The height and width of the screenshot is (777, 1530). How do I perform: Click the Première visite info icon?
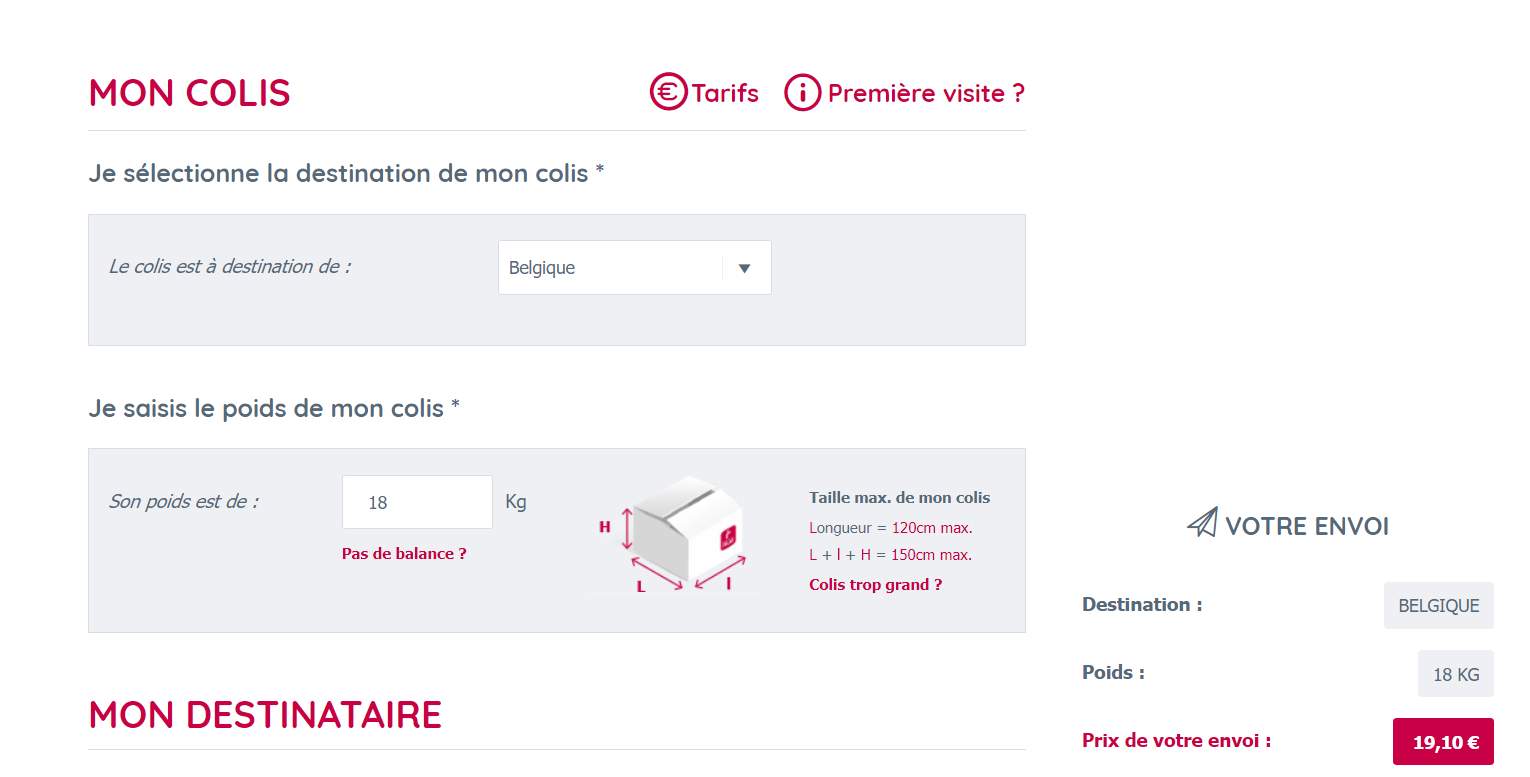point(802,93)
